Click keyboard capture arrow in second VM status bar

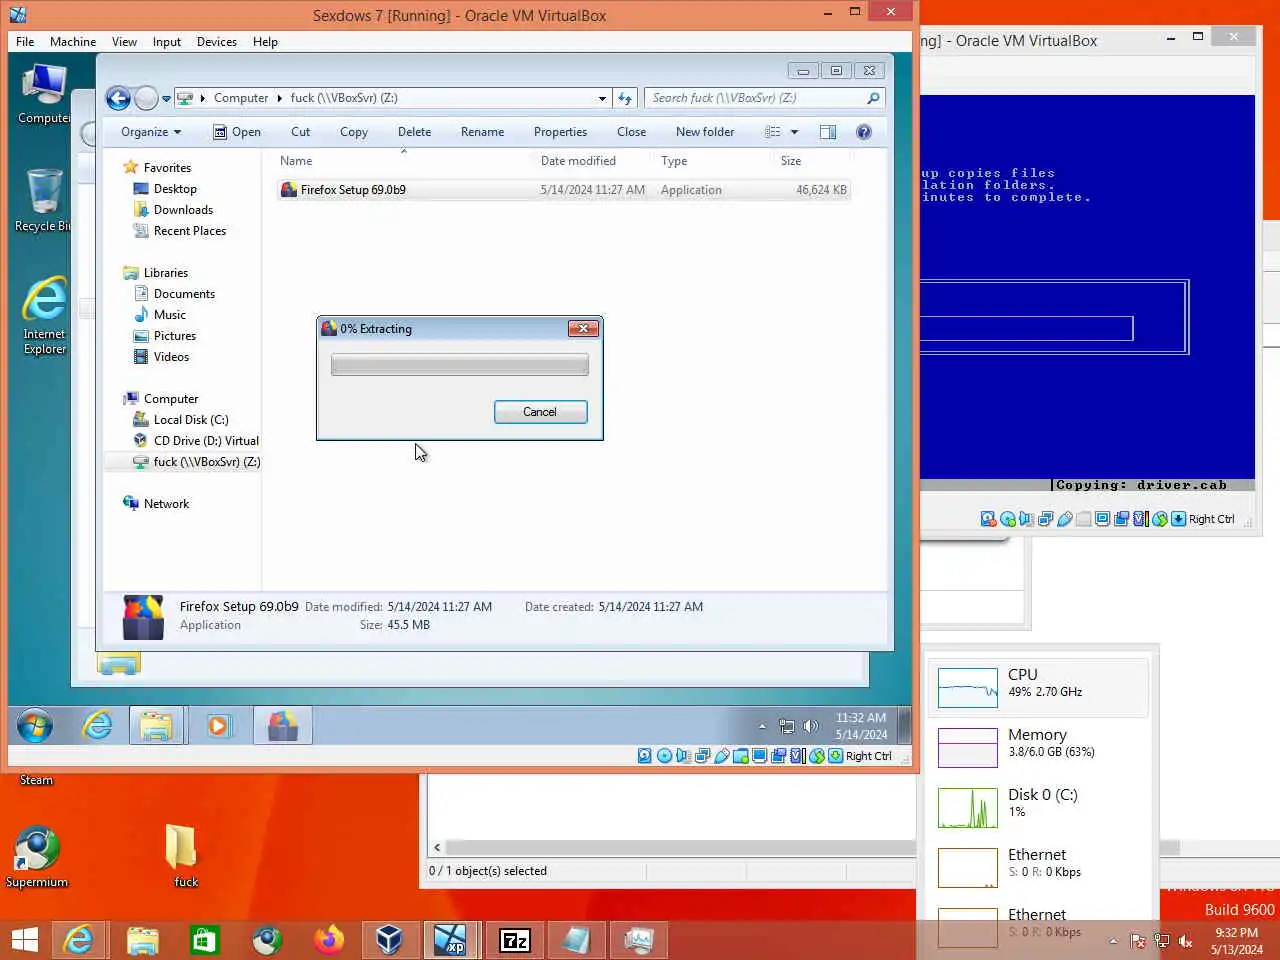click(x=1179, y=519)
